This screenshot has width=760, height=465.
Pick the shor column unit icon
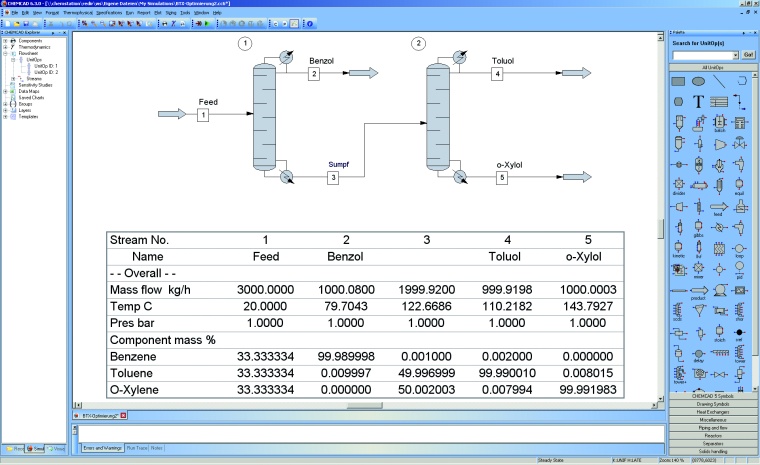[739, 312]
